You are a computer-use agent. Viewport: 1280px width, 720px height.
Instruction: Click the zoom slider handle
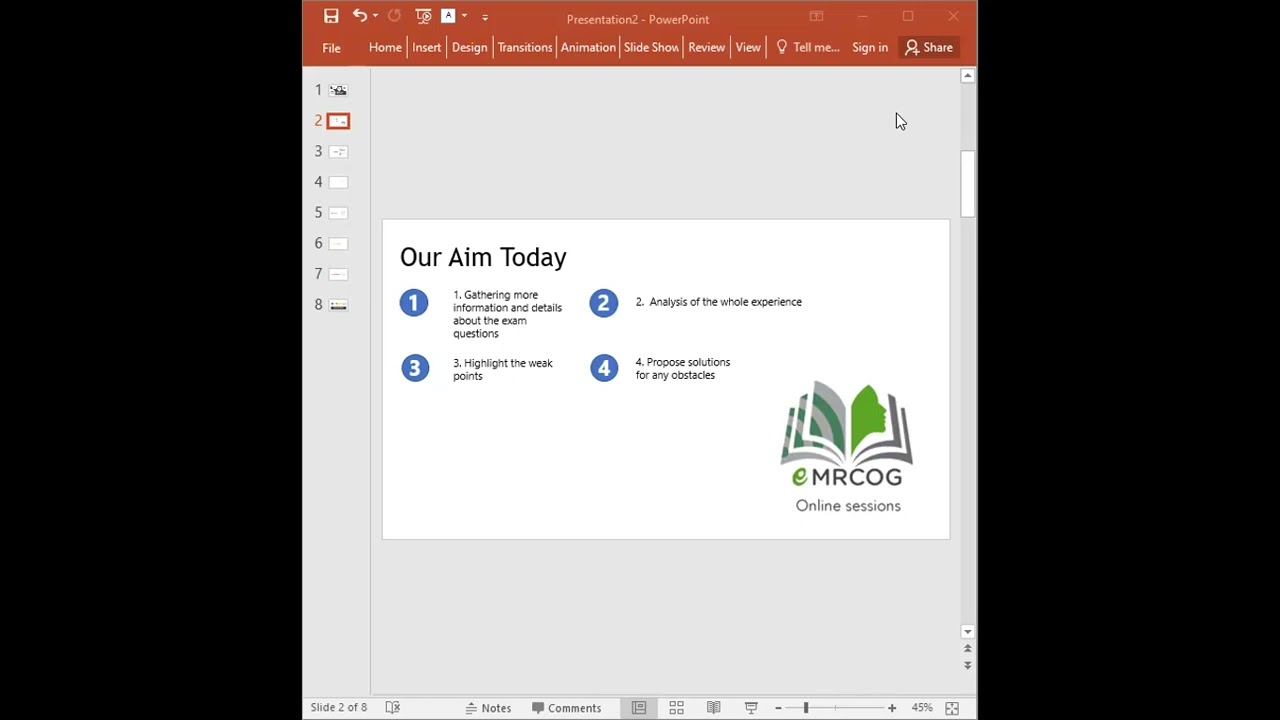(805, 708)
